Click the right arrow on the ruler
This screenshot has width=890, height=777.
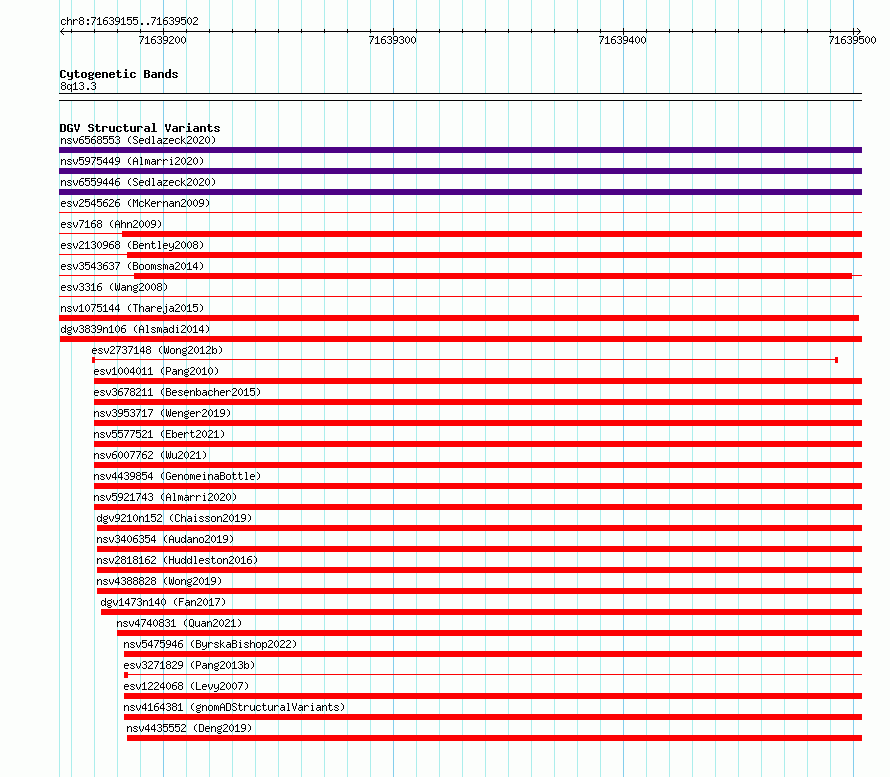(x=858, y=31)
